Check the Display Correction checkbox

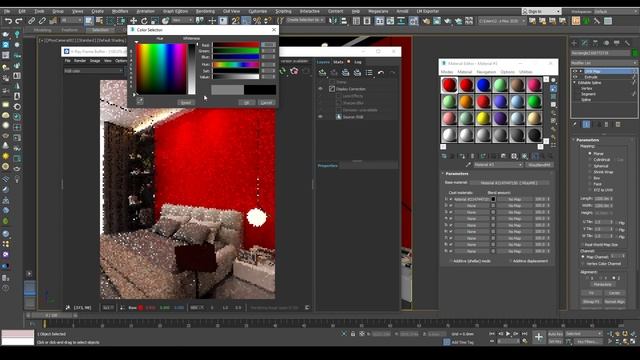tap(332, 89)
